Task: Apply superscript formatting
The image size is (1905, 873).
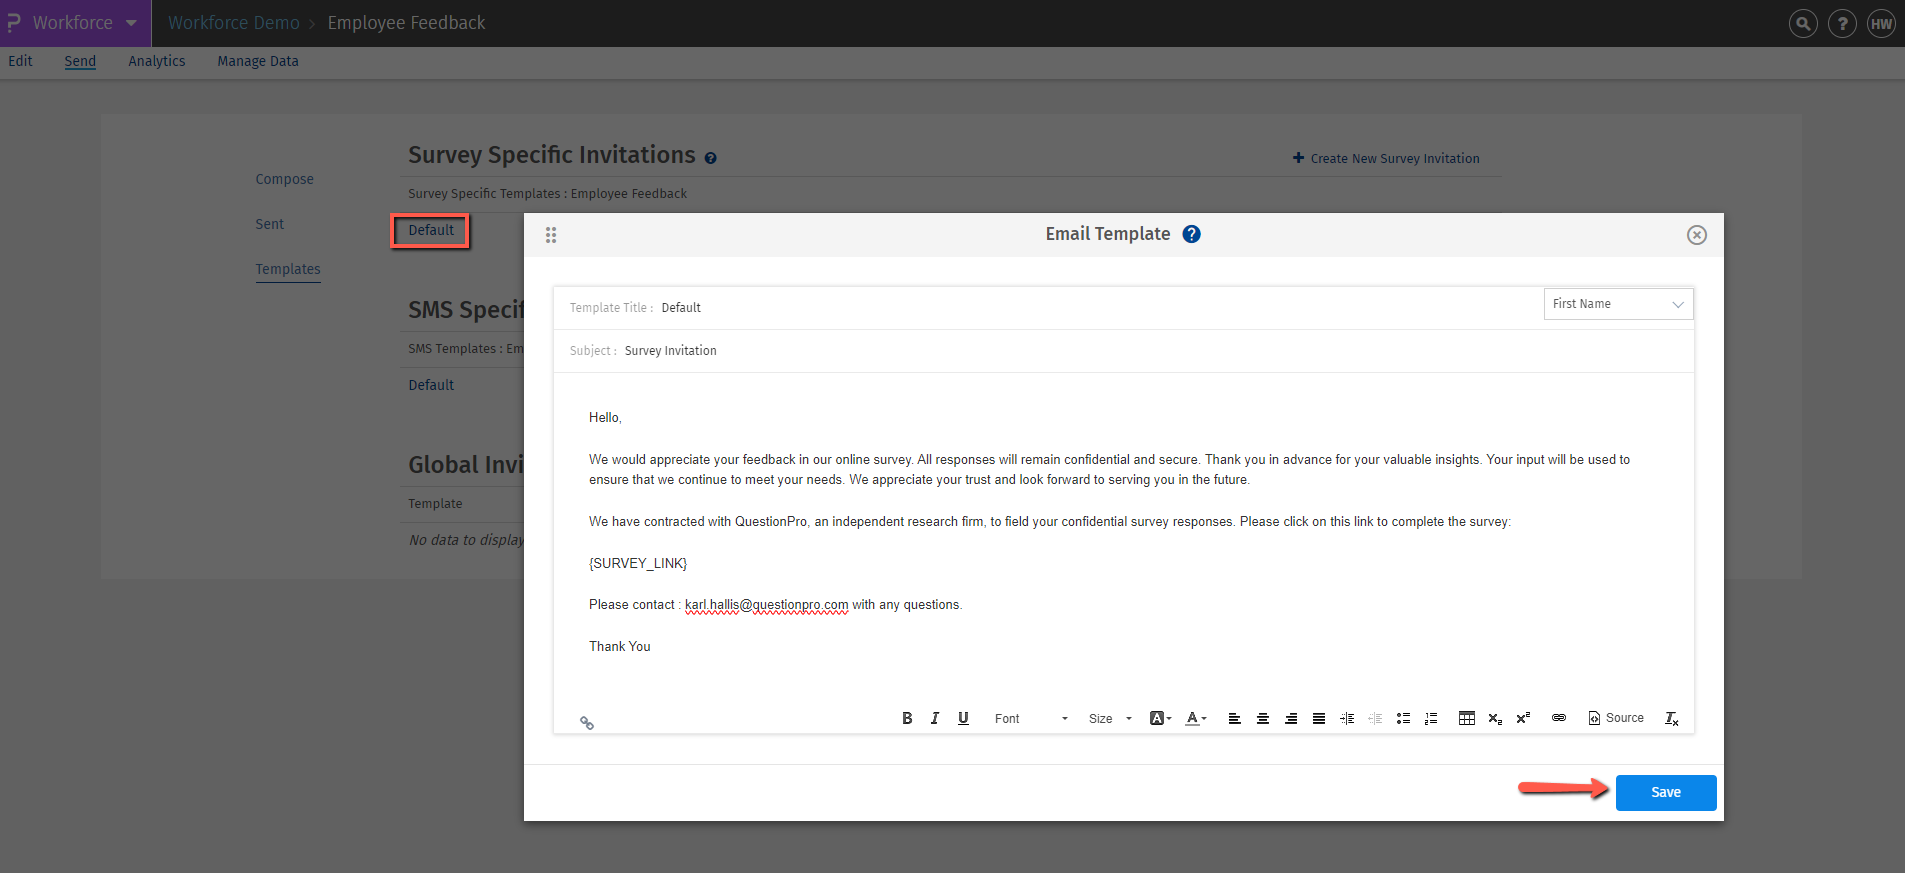Action: [x=1523, y=718]
